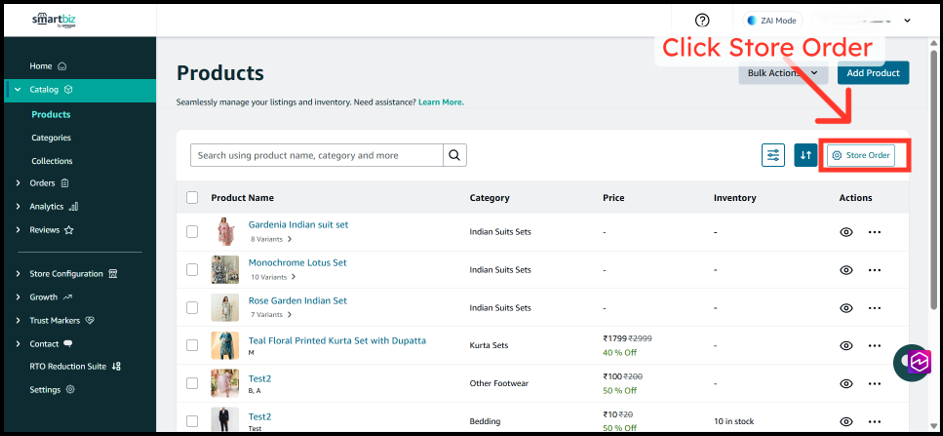The height and width of the screenshot is (436, 943).
Task: Click the search magnifier icon
Action: click(x=454, y=155)
